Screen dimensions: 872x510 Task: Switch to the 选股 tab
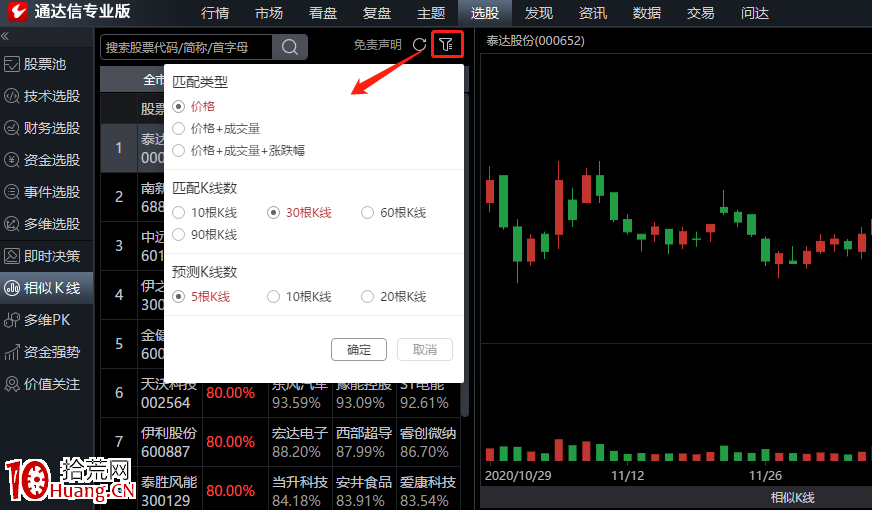click(x=485, y=13)
